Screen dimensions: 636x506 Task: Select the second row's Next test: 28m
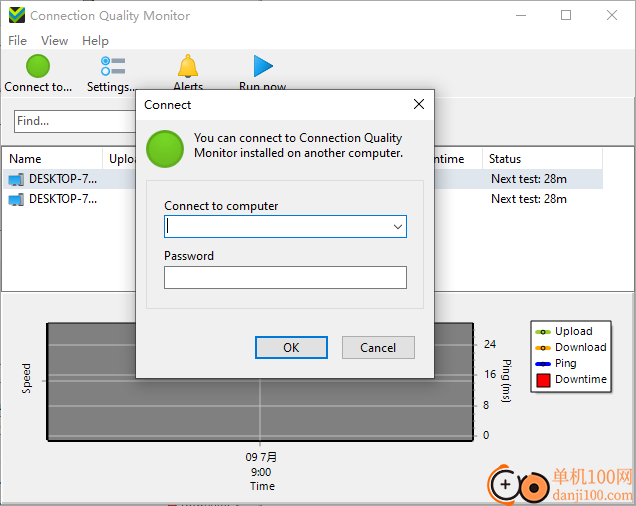[x=529, y=199]
